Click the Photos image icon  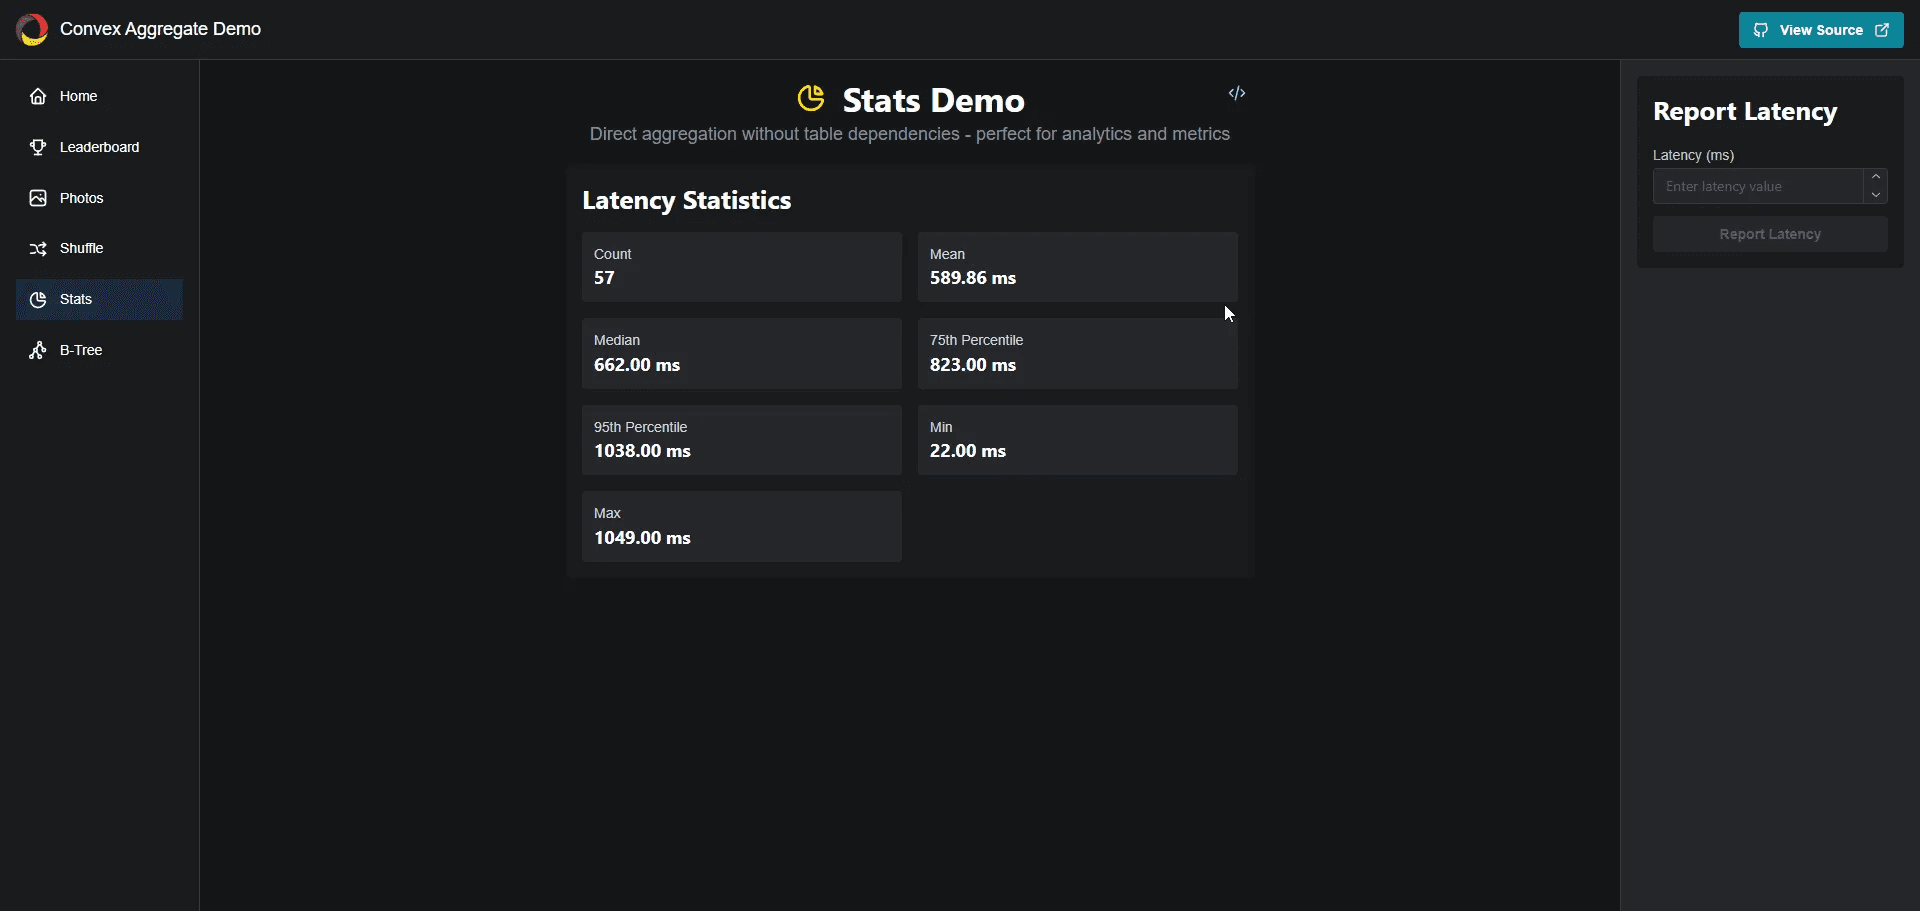pyautogui.click(x=38, y=198)
